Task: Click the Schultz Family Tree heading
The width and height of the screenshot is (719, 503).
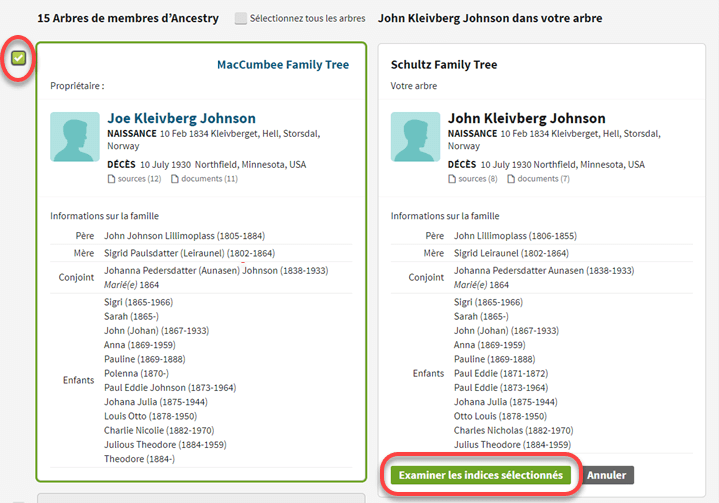Action: (x=444, y=65)
